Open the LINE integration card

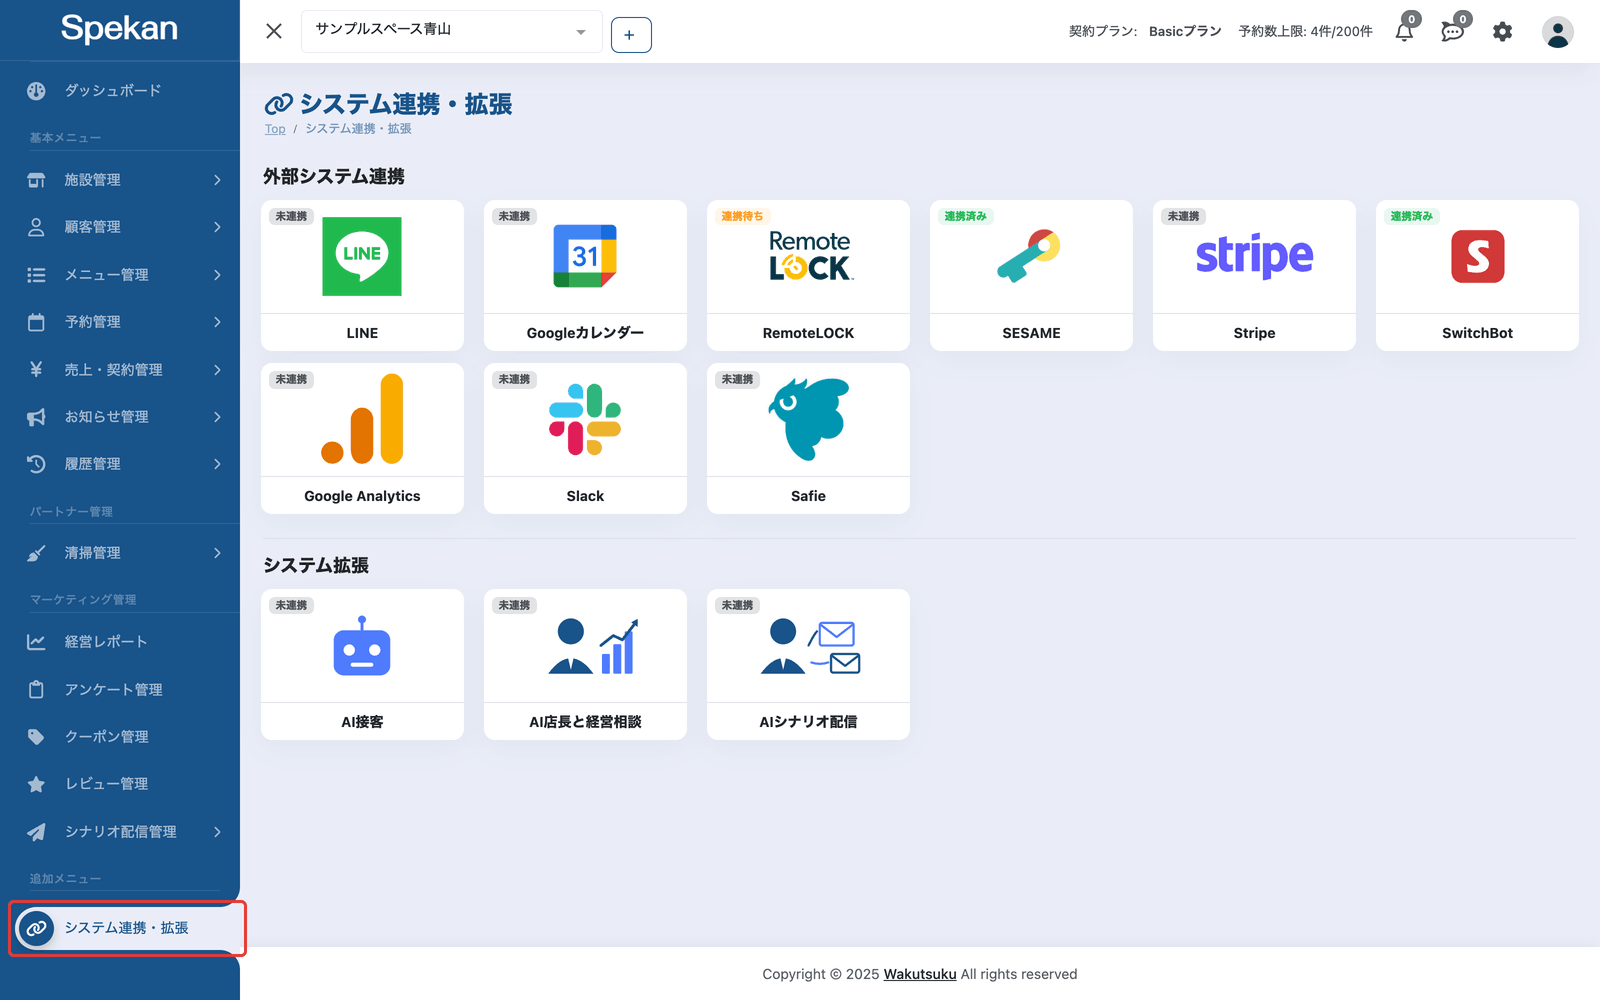tap(362, 275)
